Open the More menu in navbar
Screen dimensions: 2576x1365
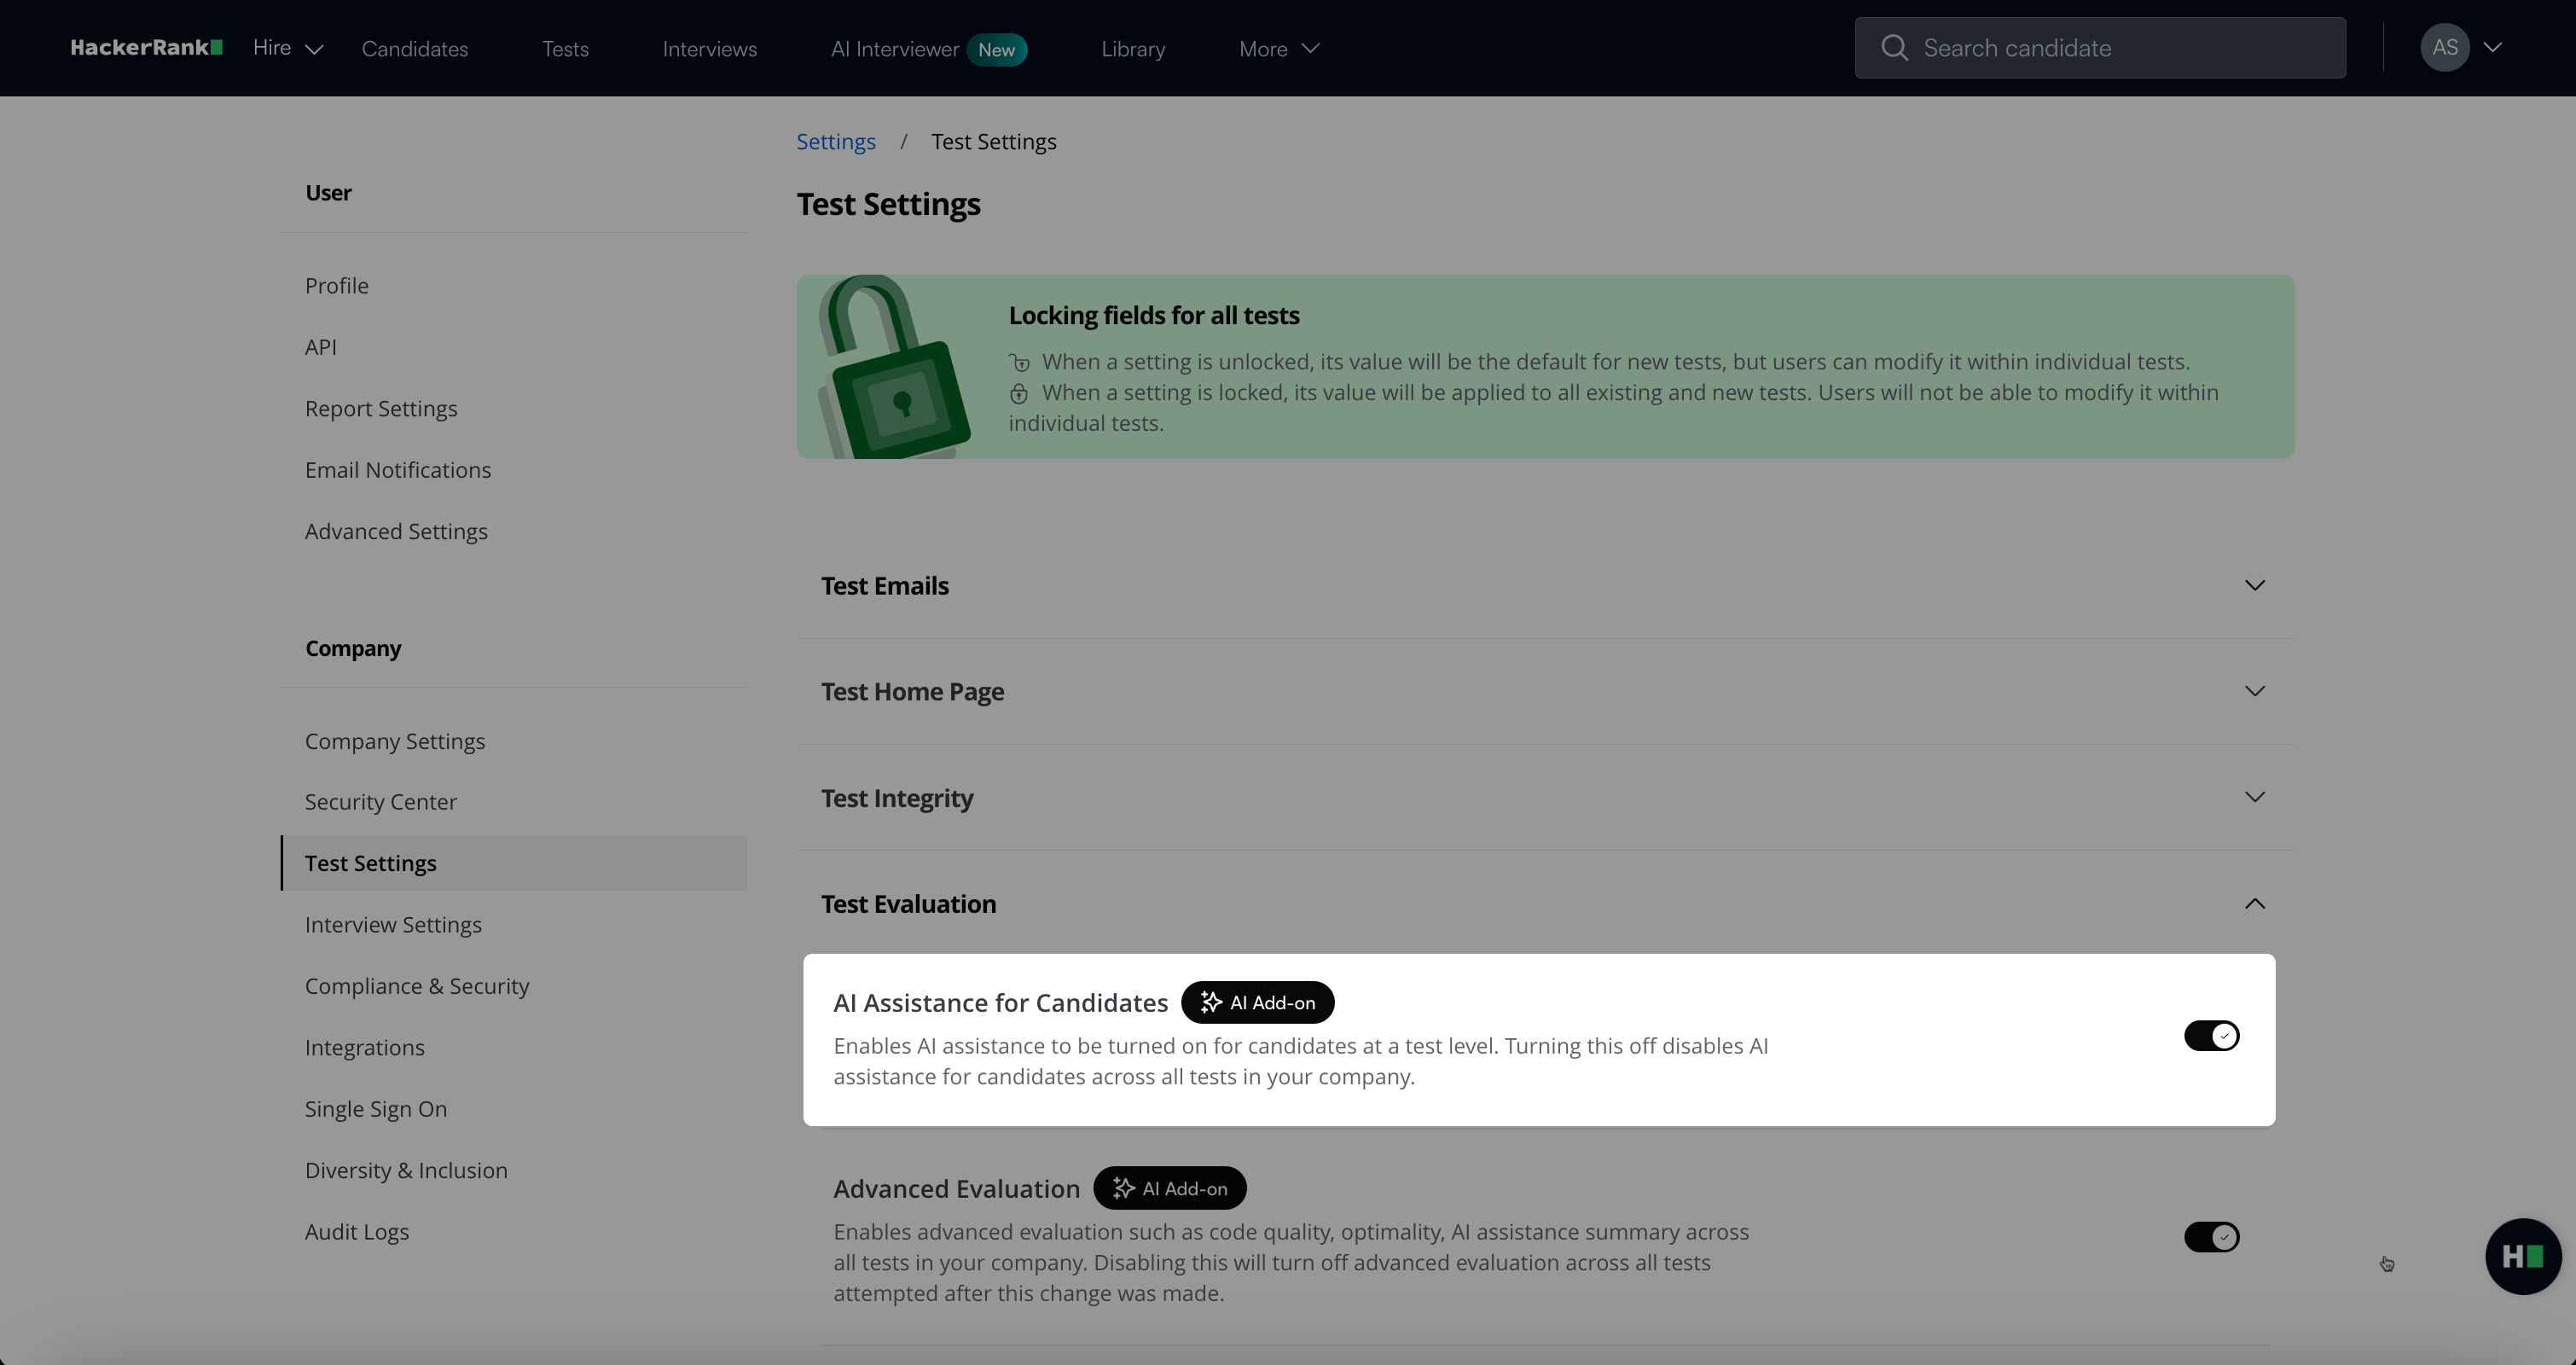(x=1278, y=48)
